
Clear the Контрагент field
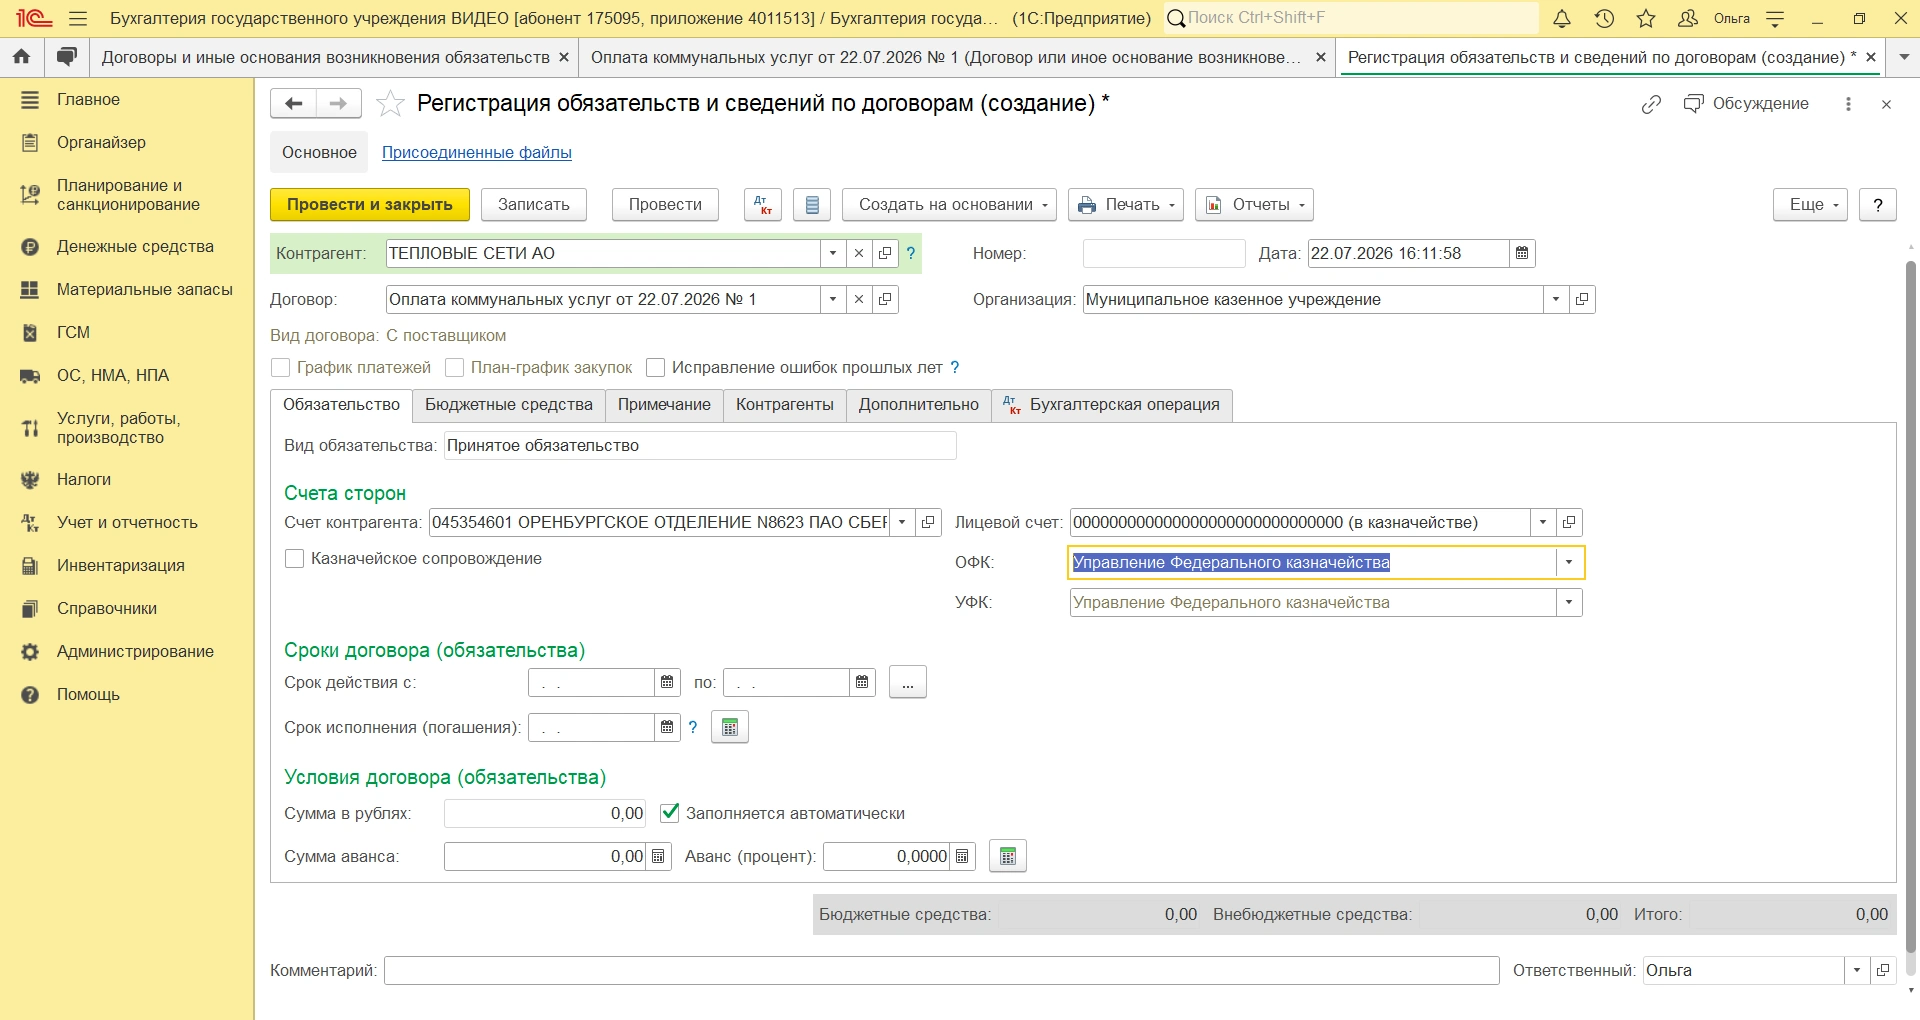tap(859, 254)
